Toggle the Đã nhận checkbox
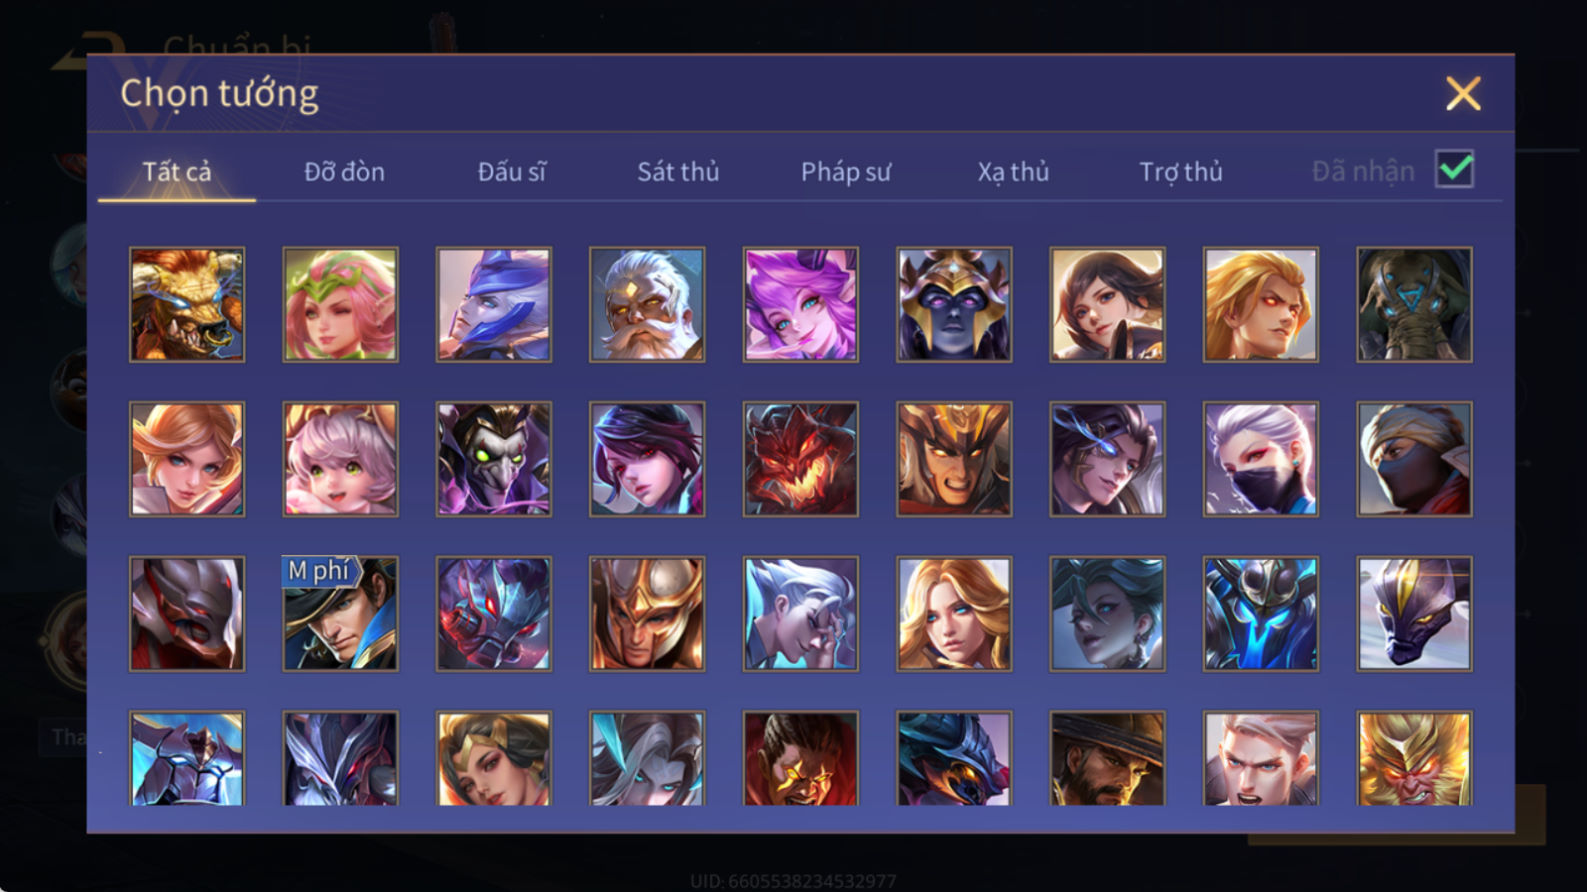 point(1454,170)
